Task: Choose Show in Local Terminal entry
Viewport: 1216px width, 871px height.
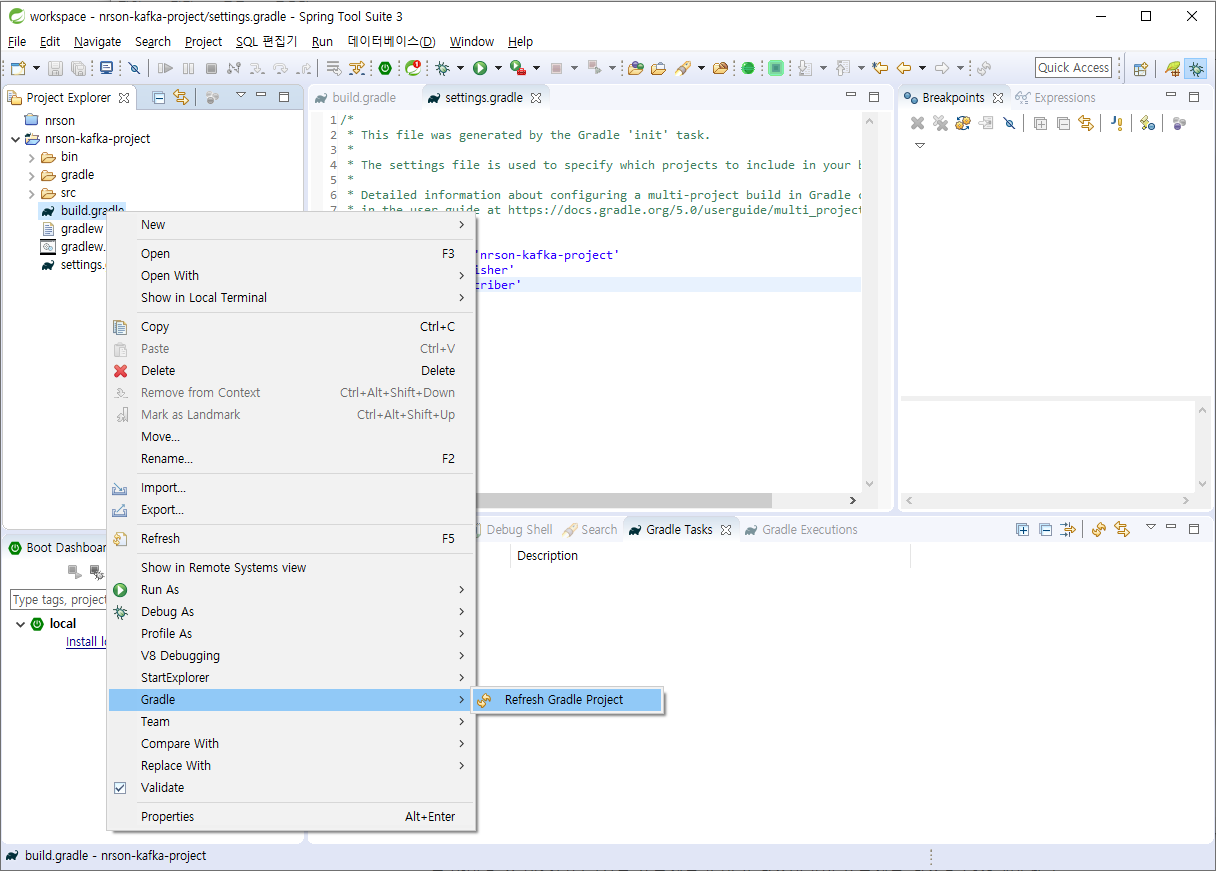Action: coord(291,298)
